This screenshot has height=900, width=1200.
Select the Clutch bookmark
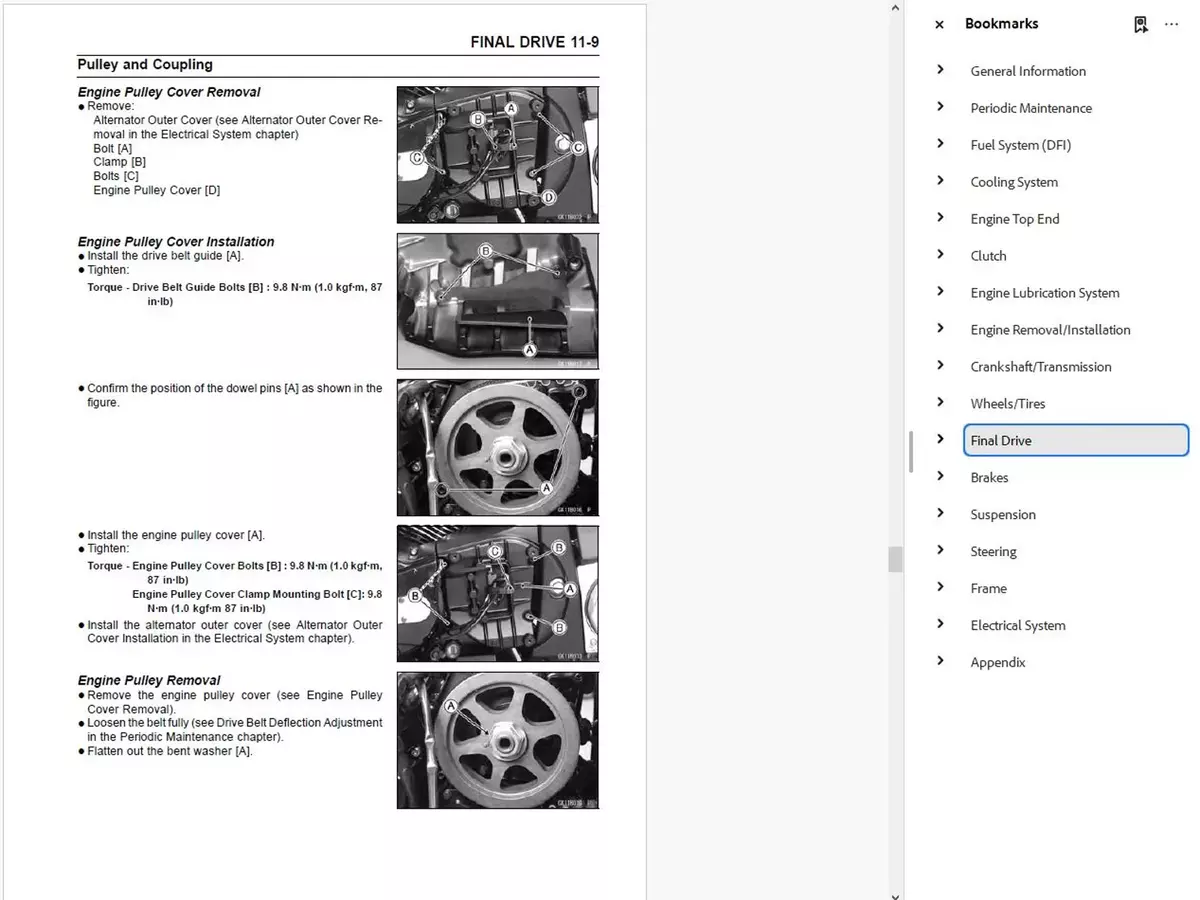click(x=988, y=256)
